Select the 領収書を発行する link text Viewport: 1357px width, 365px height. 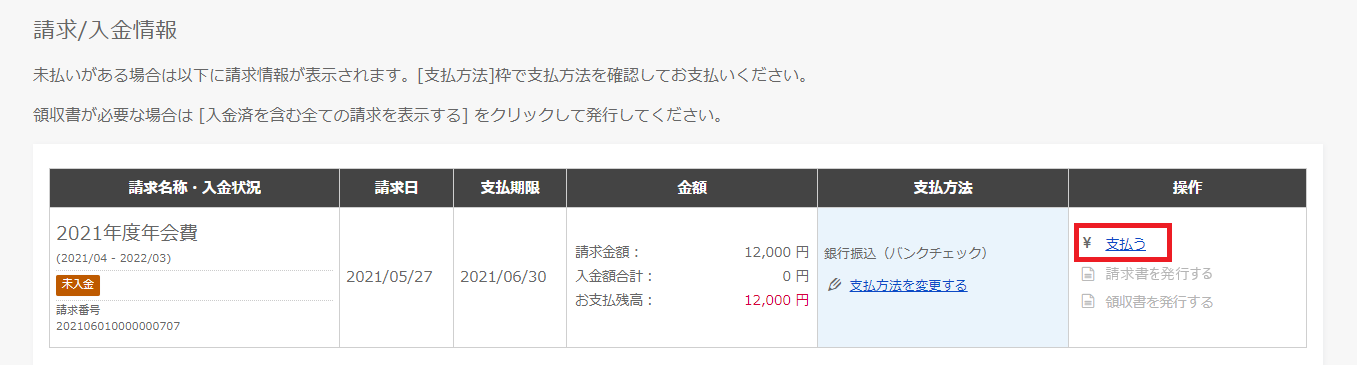(x=1159, y=302)
